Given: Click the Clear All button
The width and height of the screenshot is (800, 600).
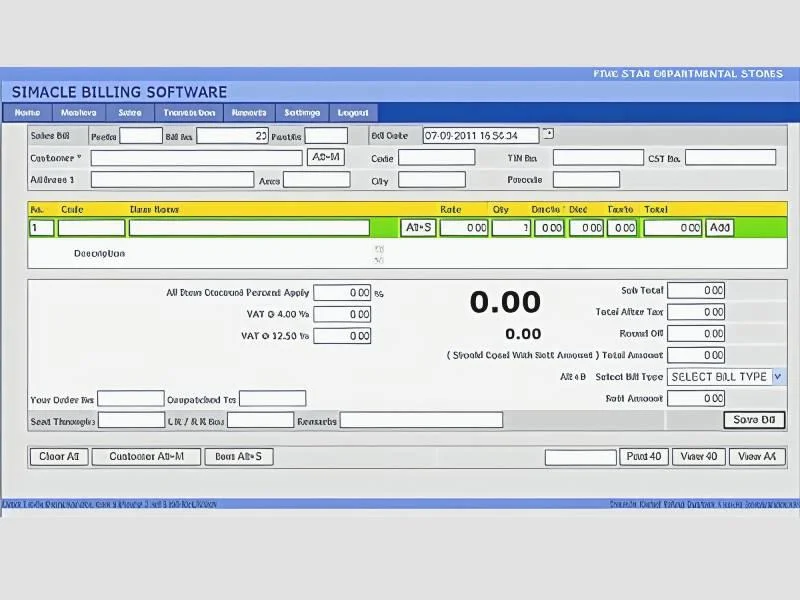Looking at the screenshot, I should coord(59,457).
